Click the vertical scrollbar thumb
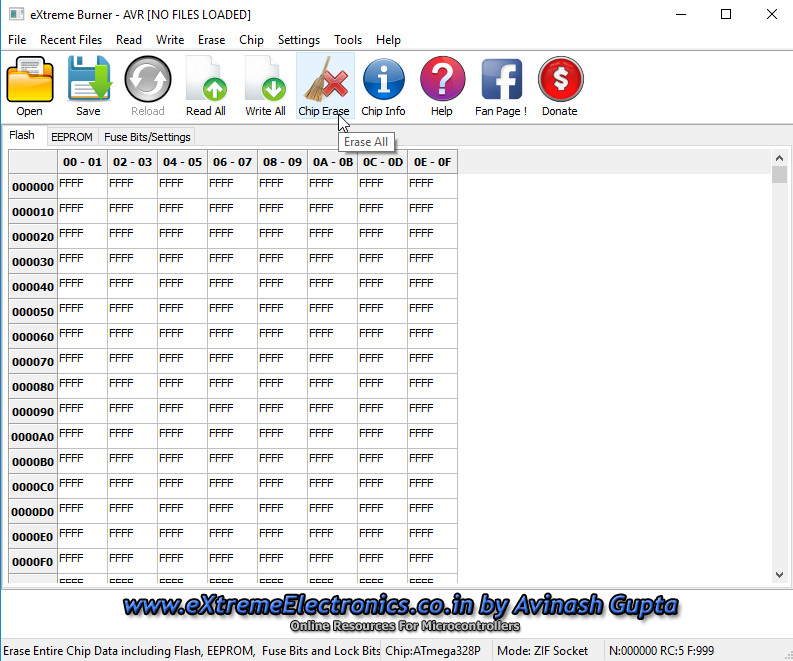 [x=779, y=174]
